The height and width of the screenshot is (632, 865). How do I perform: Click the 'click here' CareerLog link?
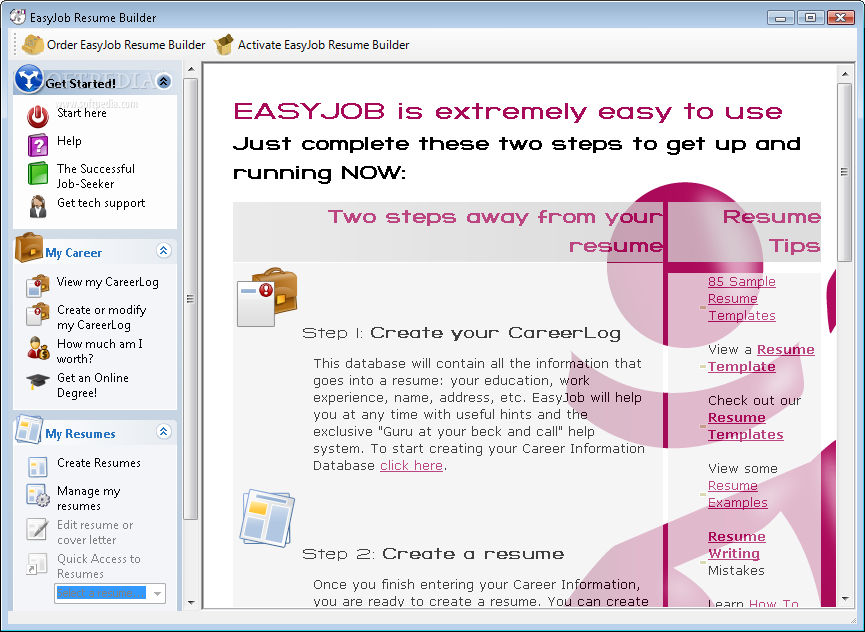411,465
